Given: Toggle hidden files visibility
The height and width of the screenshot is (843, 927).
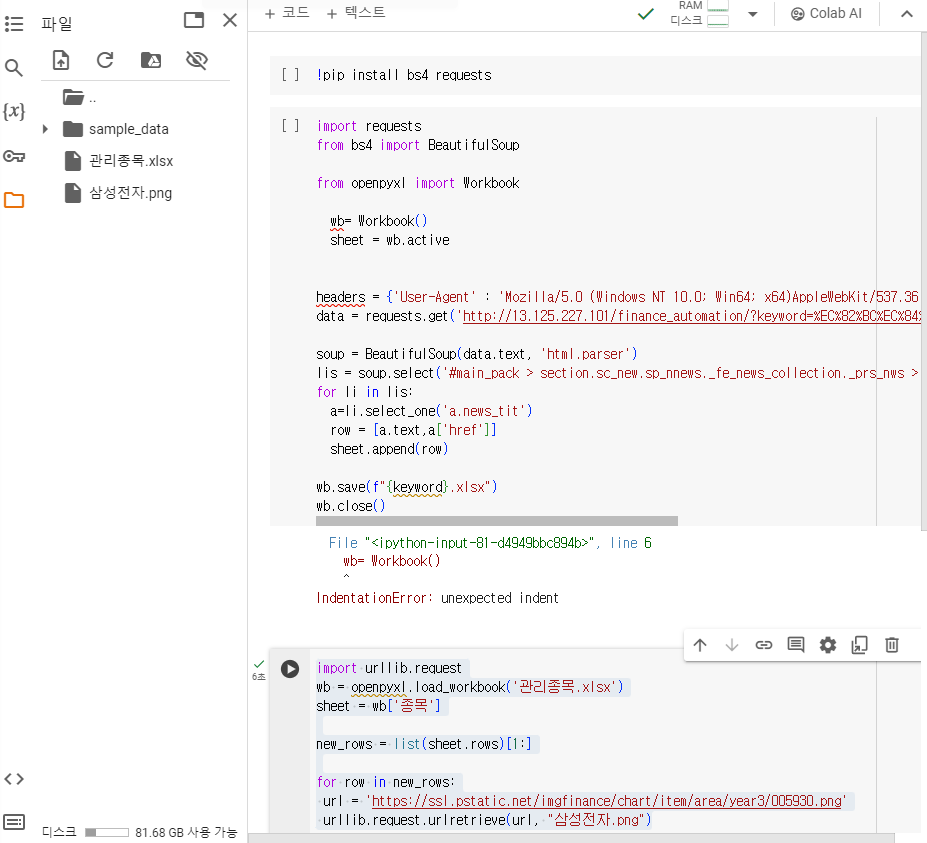Looking at the screenshot, I should [196, 60].
